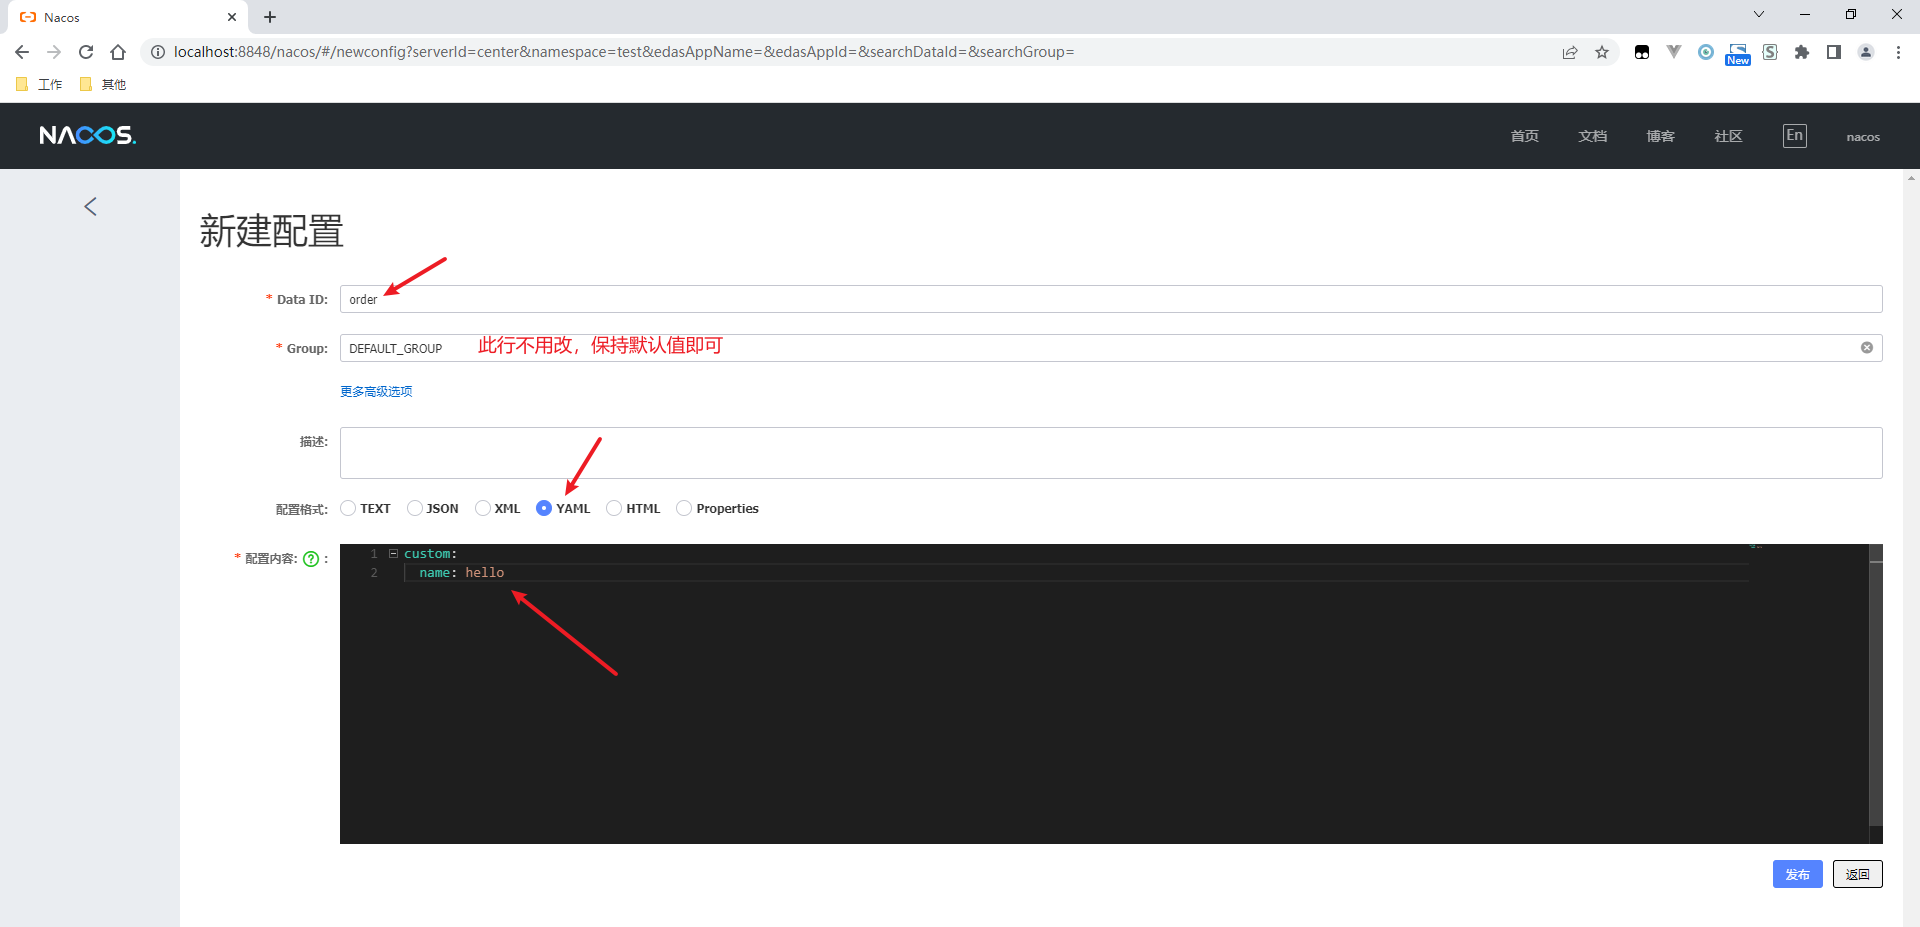Collapse the custom YAML block in the editor
1920x927 pixels.
click(393, 553)
